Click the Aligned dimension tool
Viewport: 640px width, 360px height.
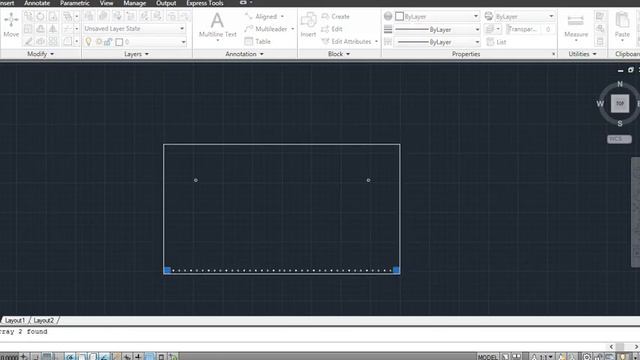[x=261, y=17]
